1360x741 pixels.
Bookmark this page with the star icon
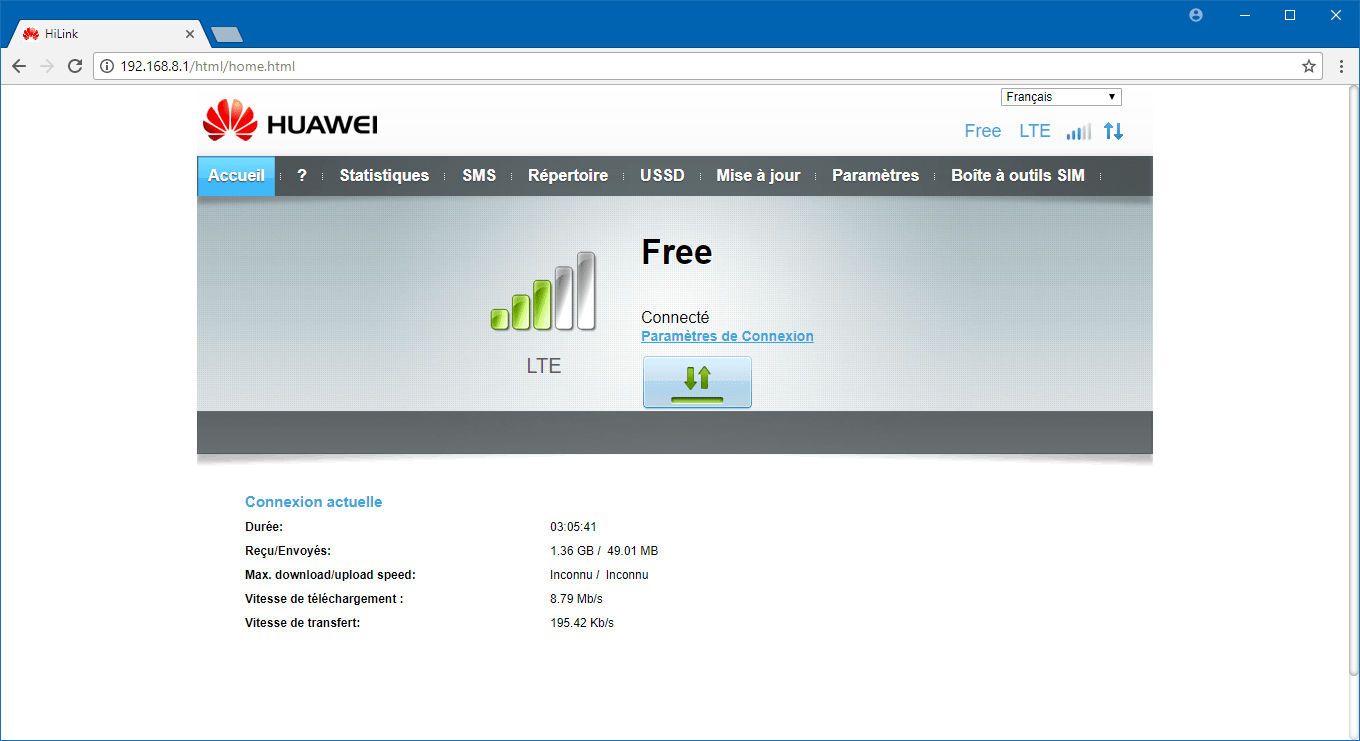1309,66
